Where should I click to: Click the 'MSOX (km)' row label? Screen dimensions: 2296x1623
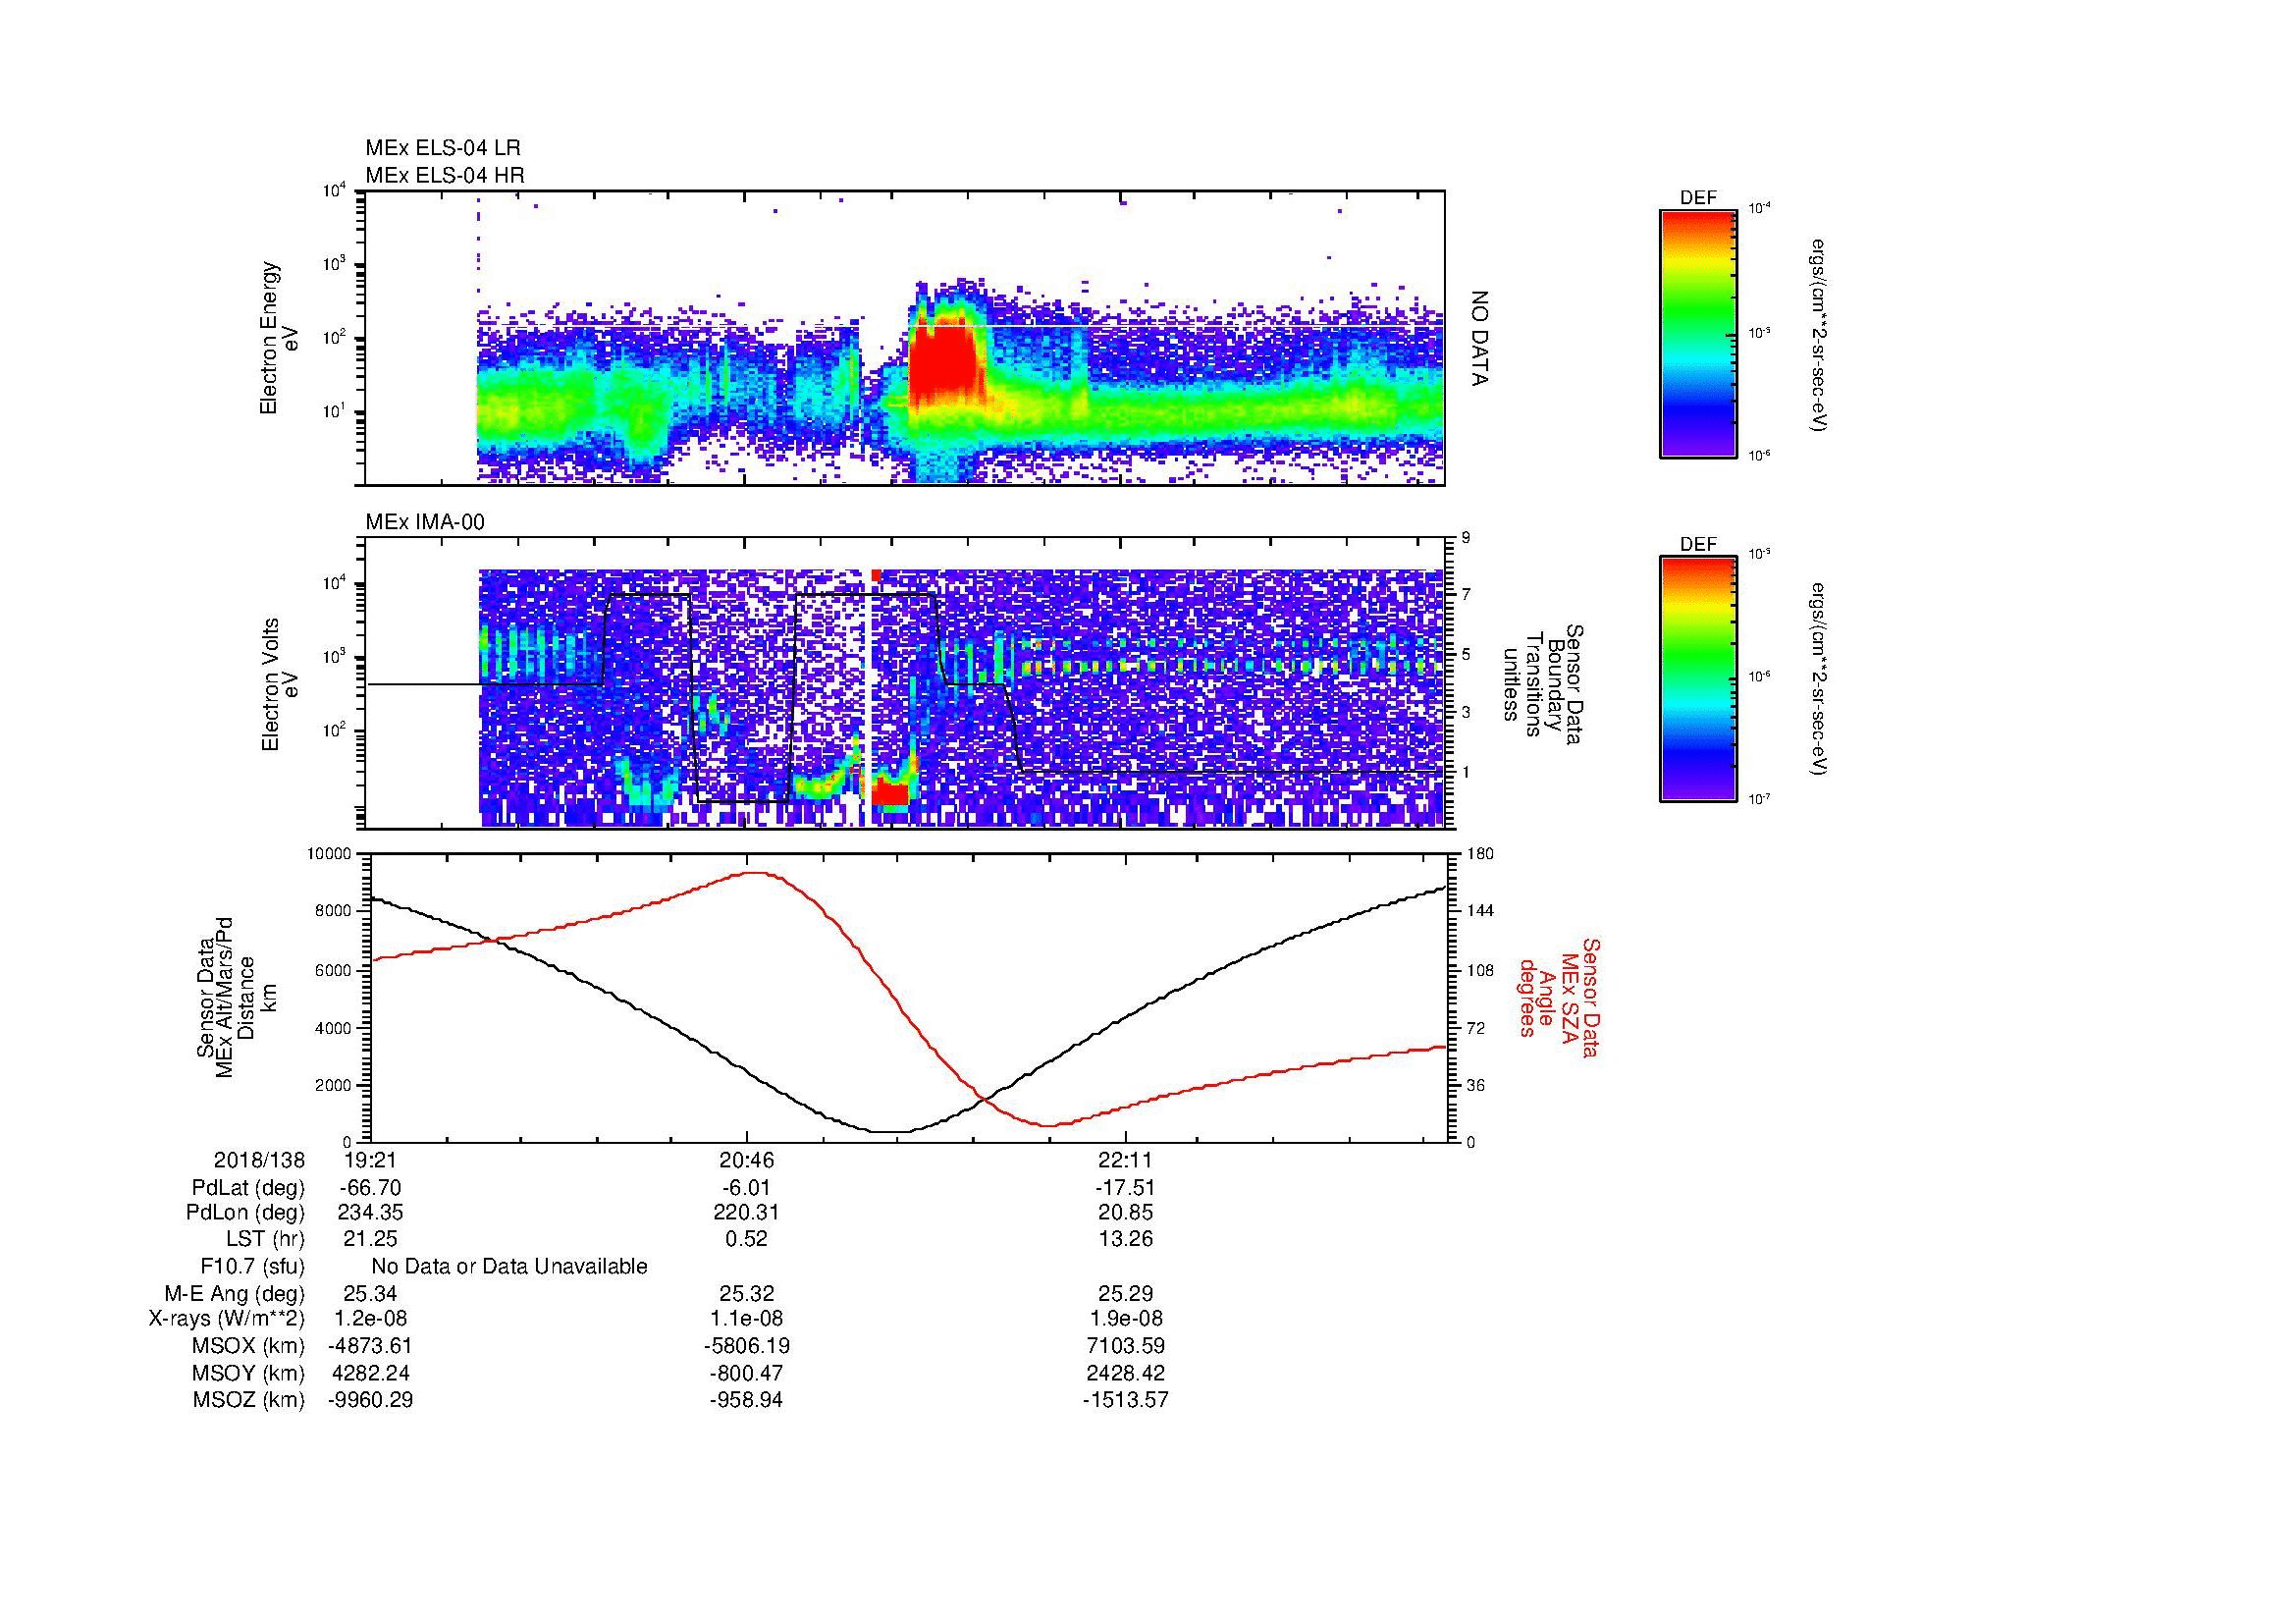pos(248,1346)
